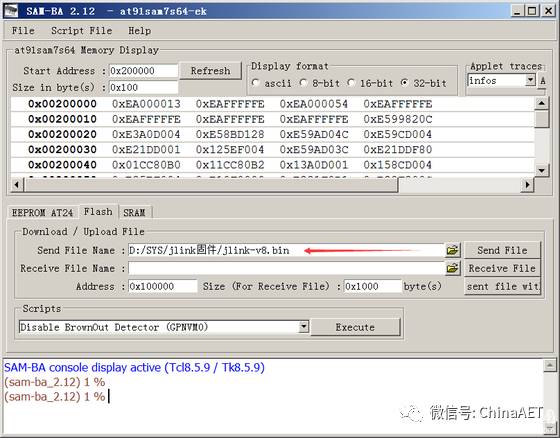The width and height of the screenshot is (560, 438).
Task: Click memory address 0x00200010 row label
Action: pyautogui.click(x=62, y=119)
